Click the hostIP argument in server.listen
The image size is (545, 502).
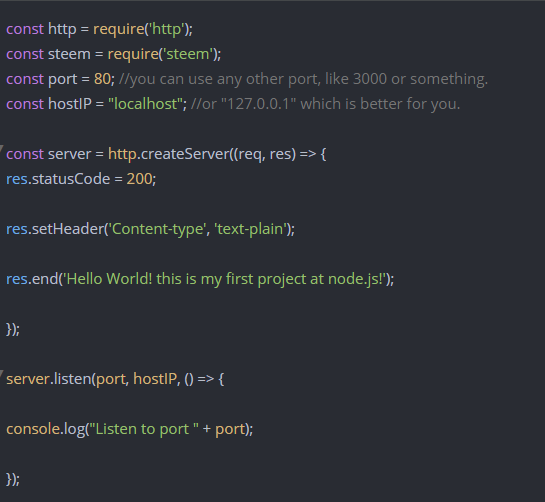click(155, 379)
